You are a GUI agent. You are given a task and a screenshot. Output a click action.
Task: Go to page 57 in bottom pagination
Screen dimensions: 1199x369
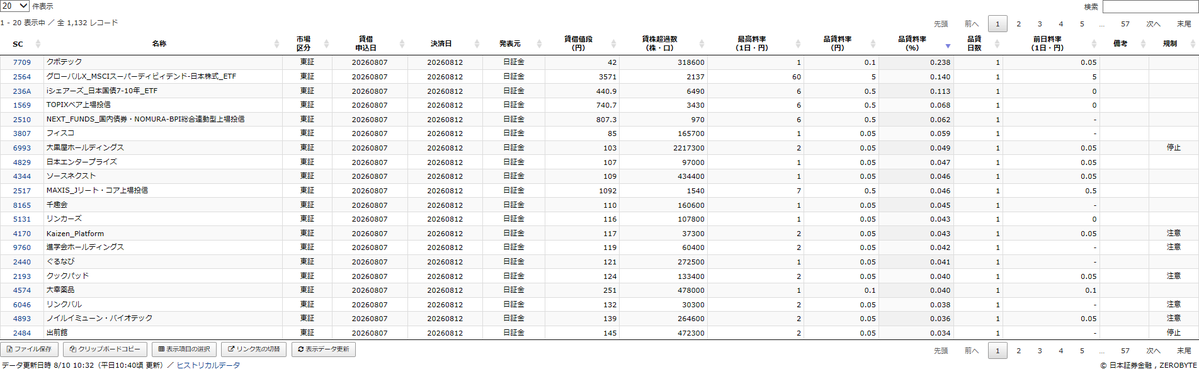[1126, 350]
